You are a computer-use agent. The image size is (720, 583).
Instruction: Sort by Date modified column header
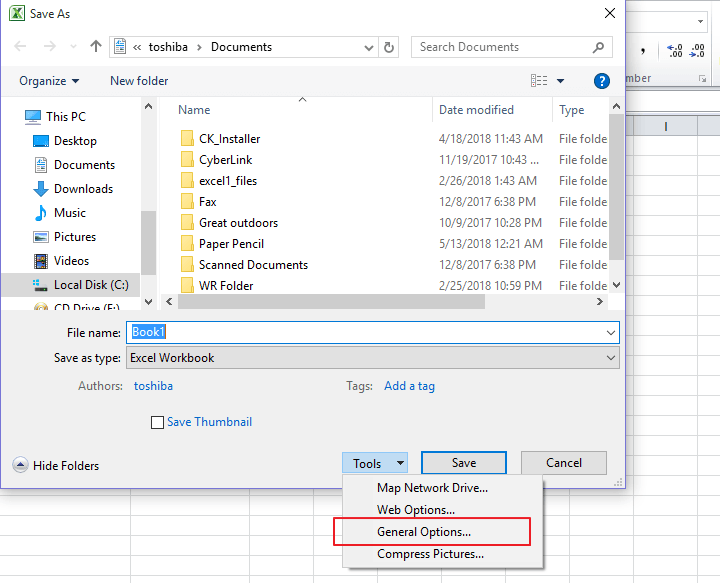click(x=476, y=110)
